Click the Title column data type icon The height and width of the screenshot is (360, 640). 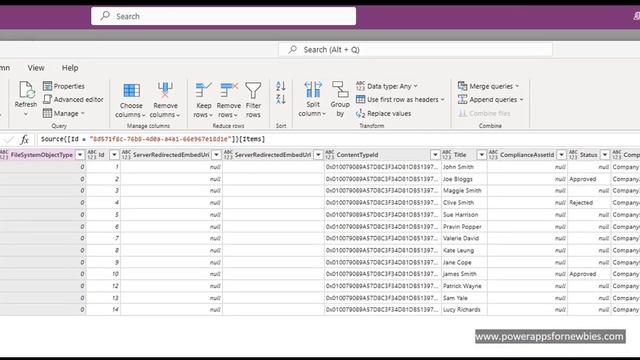tap(447, 155)
